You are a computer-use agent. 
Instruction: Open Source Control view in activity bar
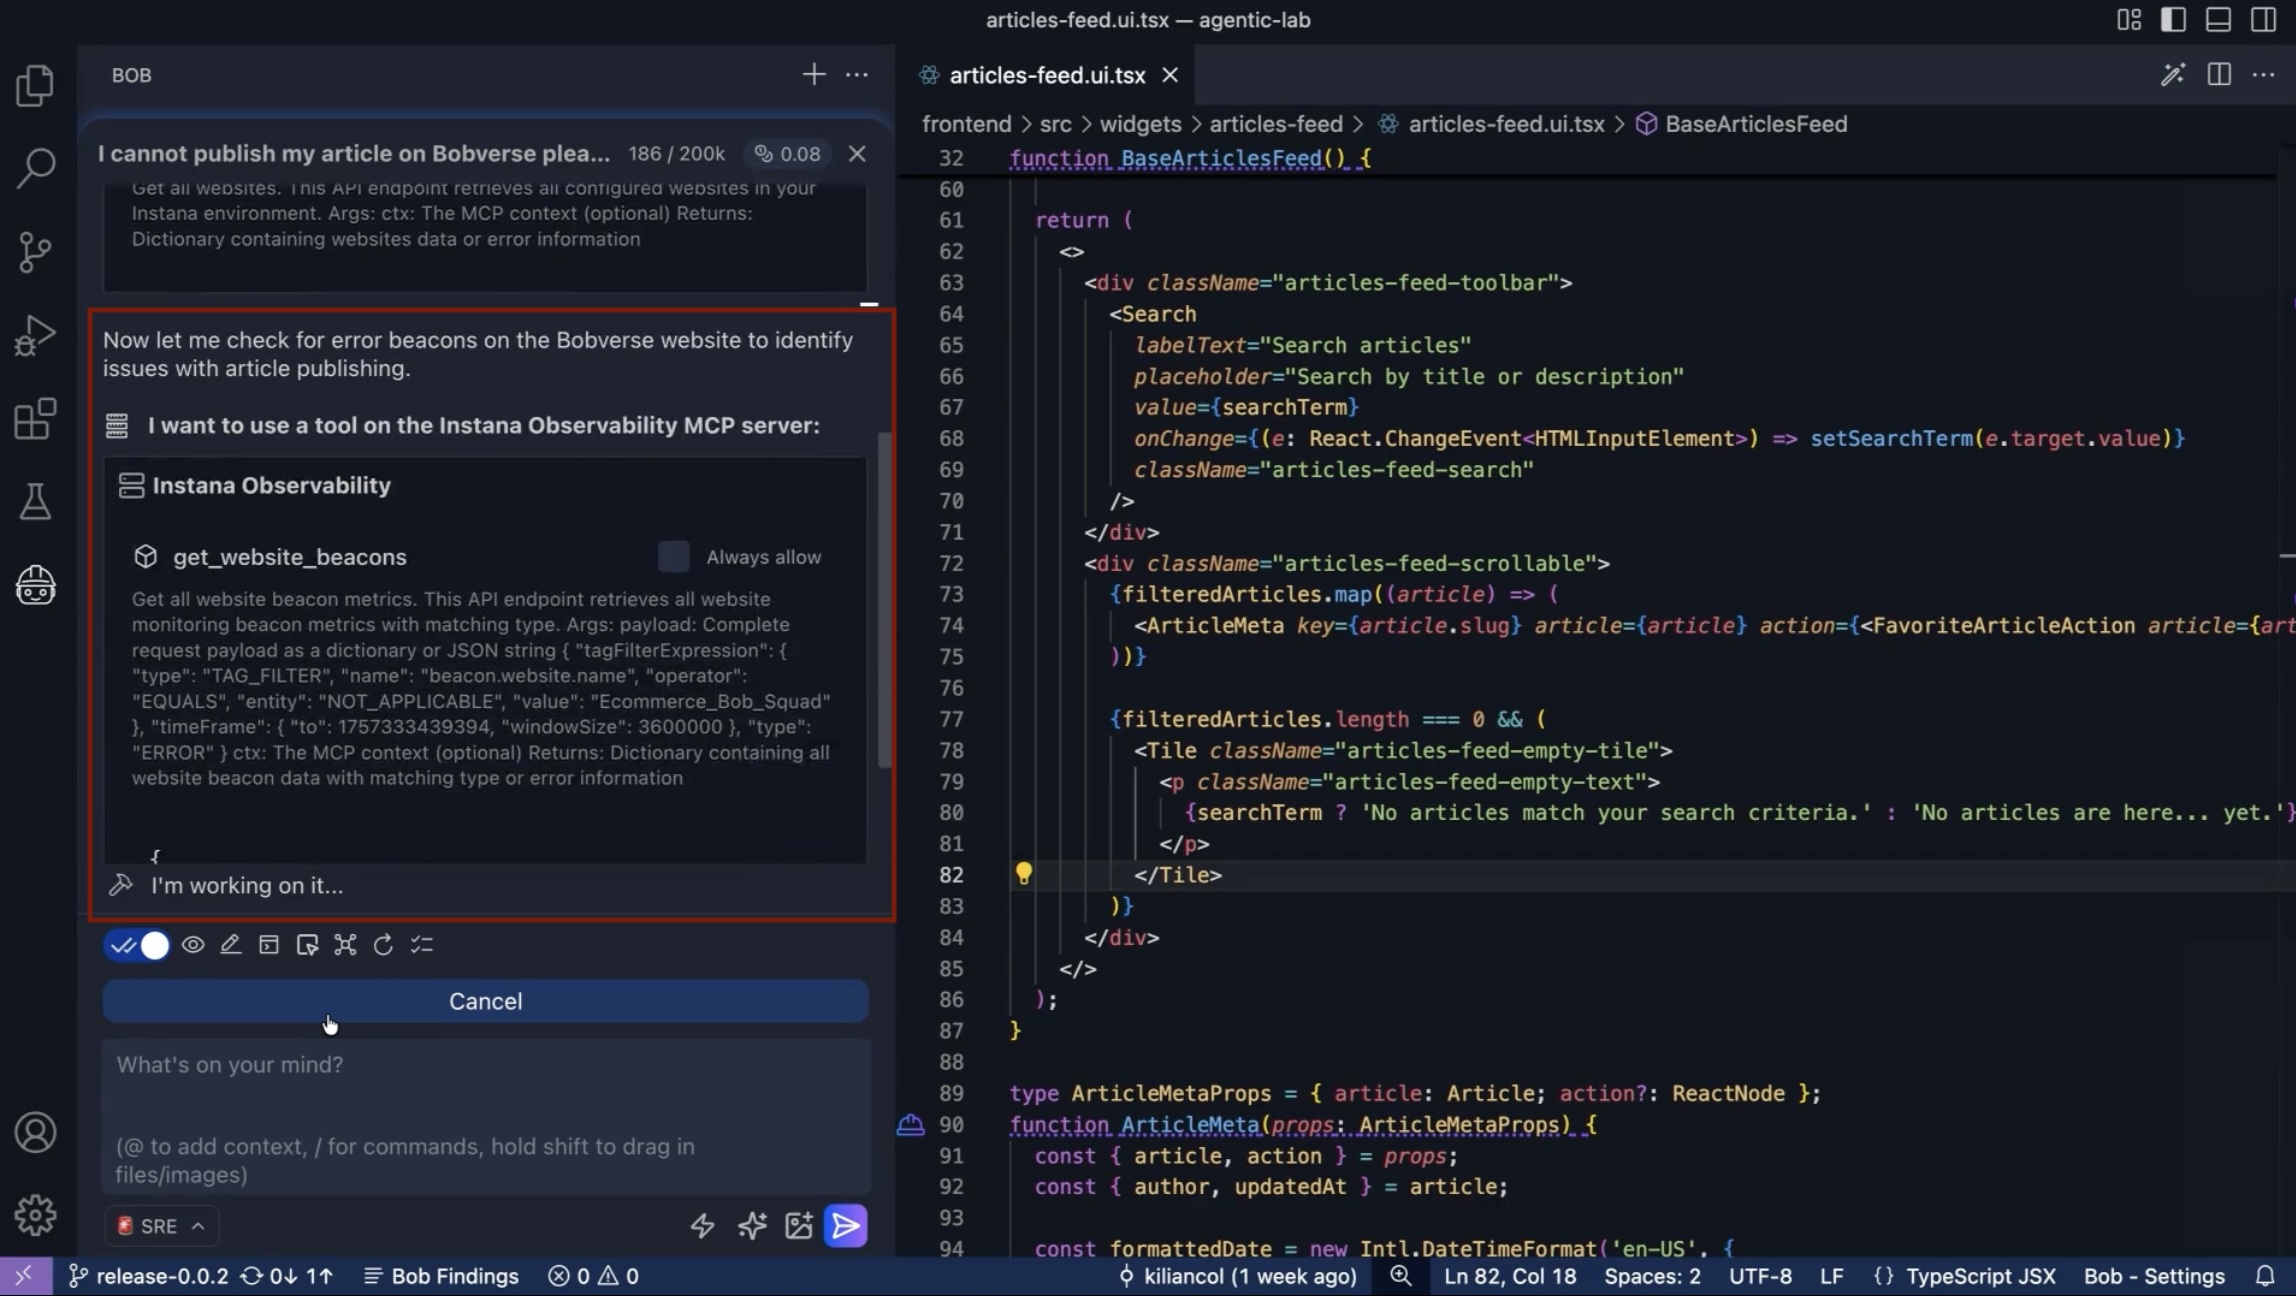point(36,251)
